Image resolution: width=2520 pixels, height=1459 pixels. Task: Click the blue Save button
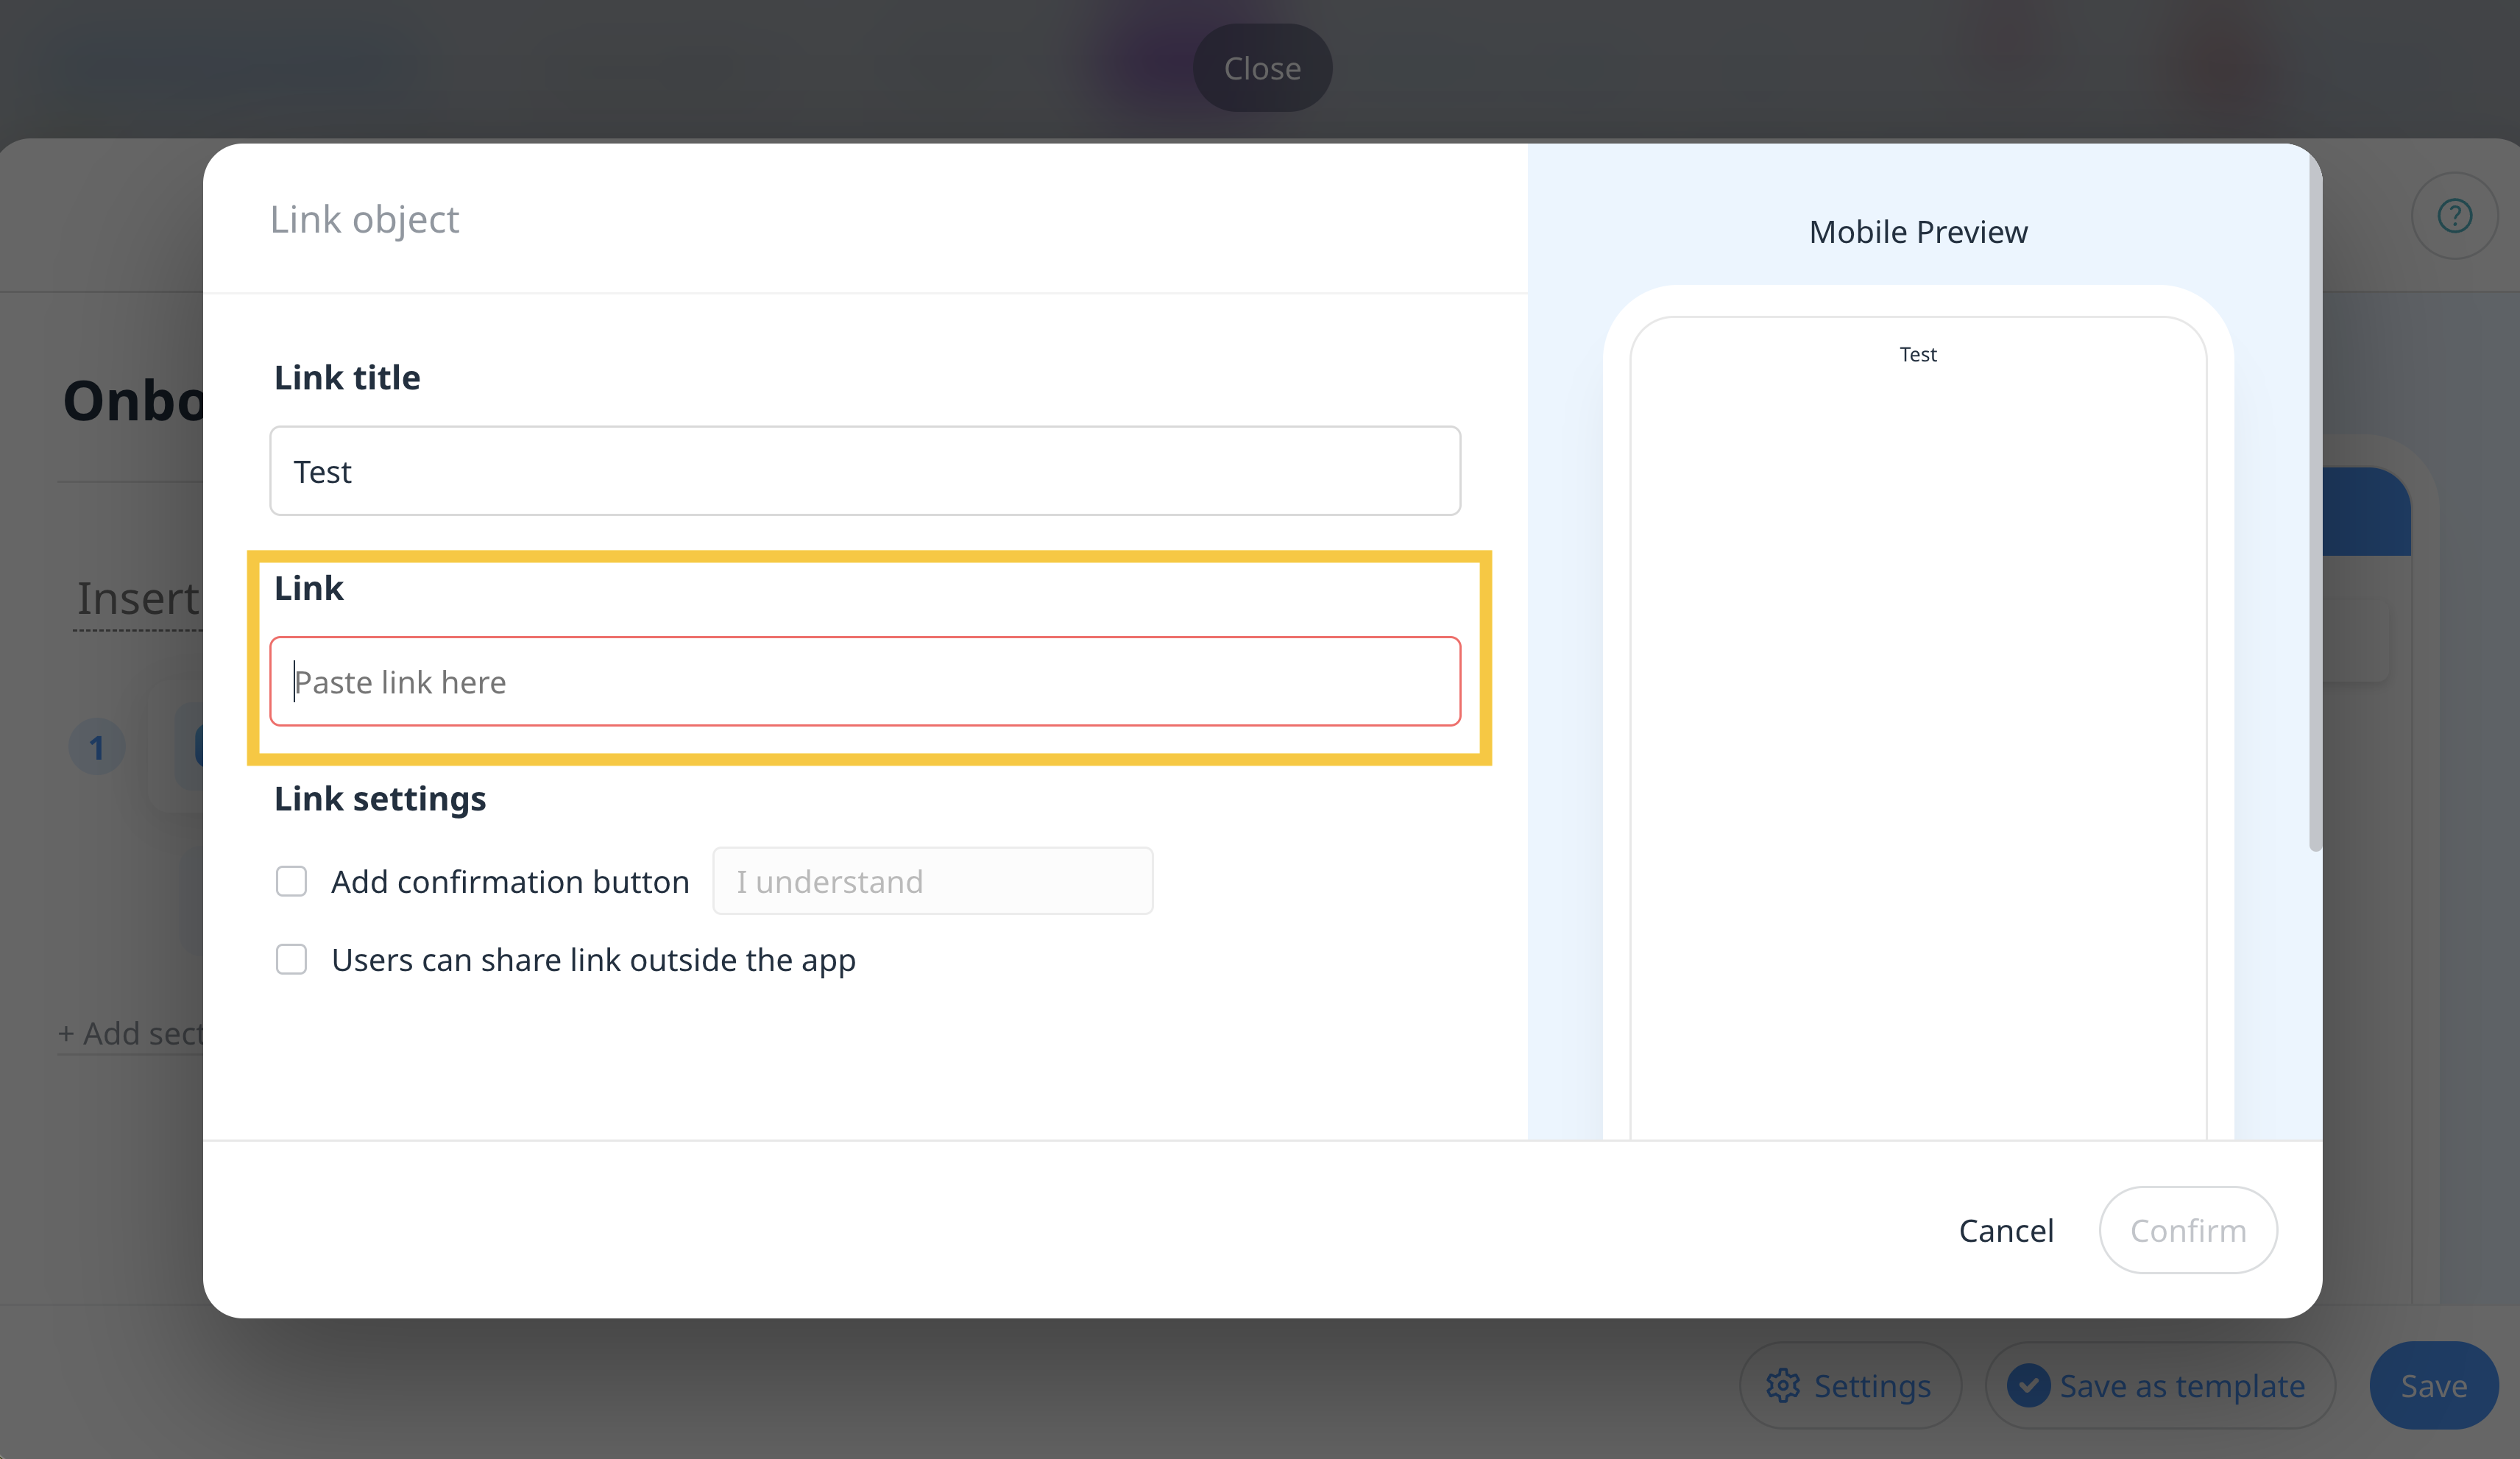[x=2434, y=1385]
